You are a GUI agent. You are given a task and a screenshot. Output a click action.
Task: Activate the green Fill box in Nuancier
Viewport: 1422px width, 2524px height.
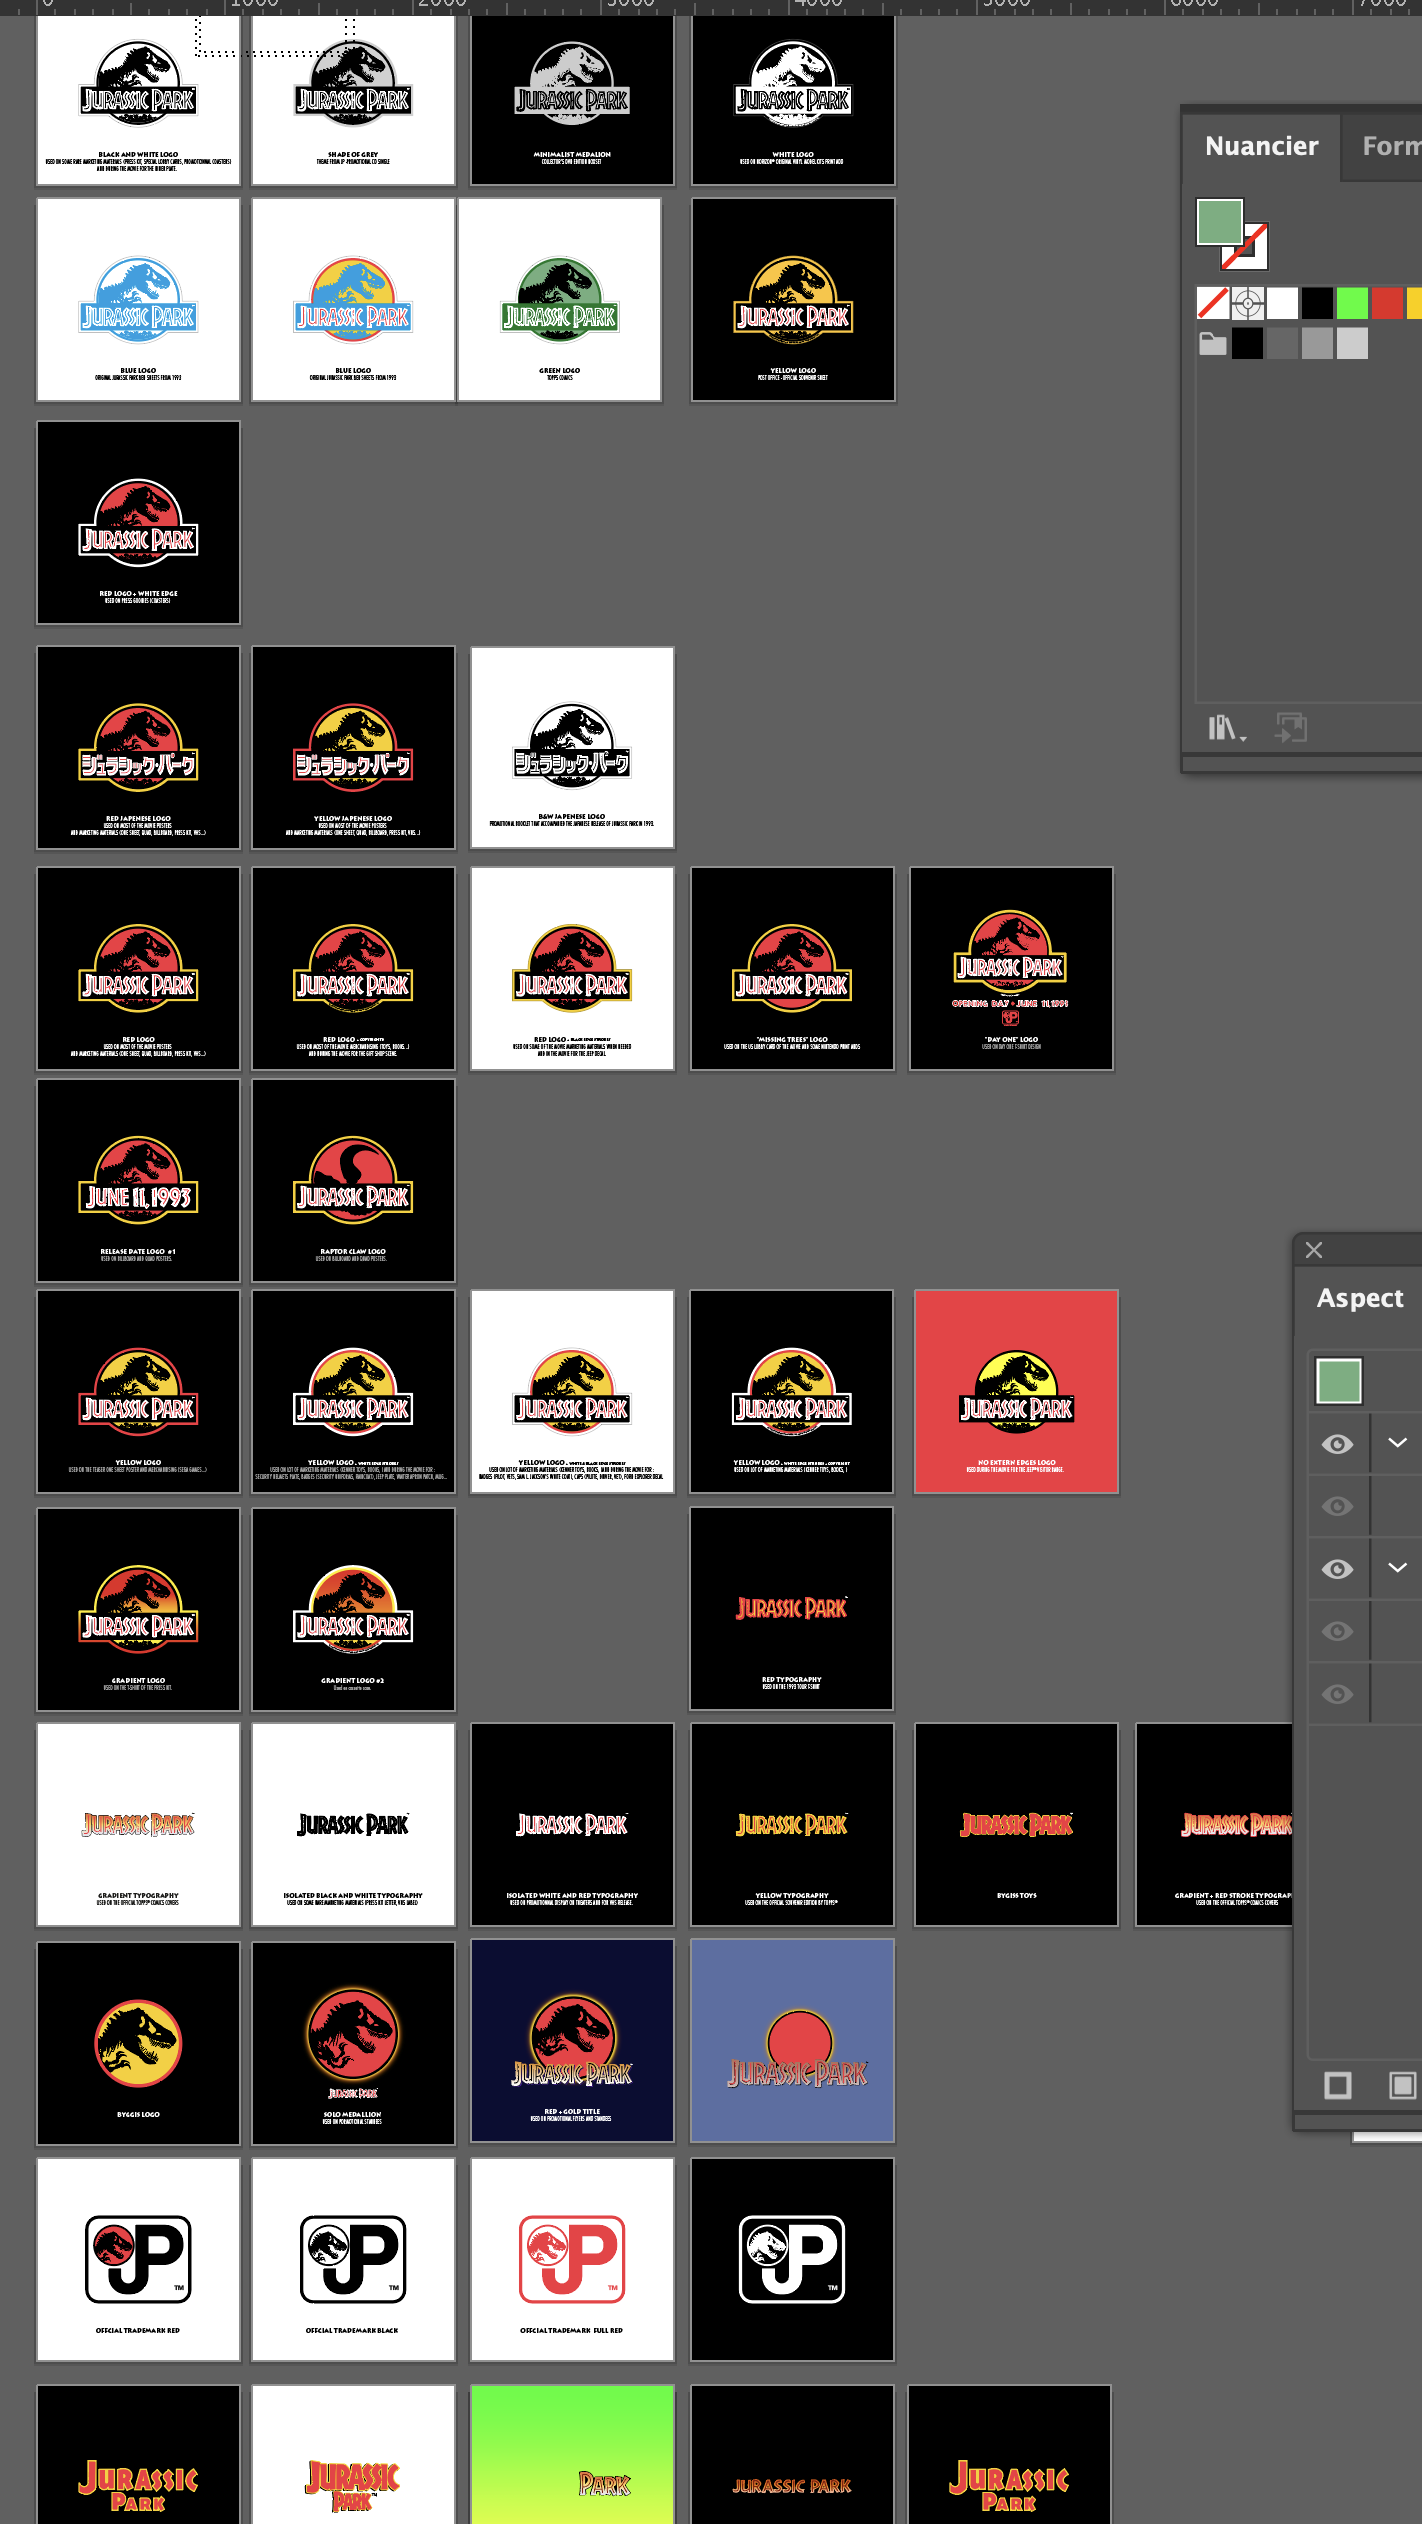(1219, 222)
